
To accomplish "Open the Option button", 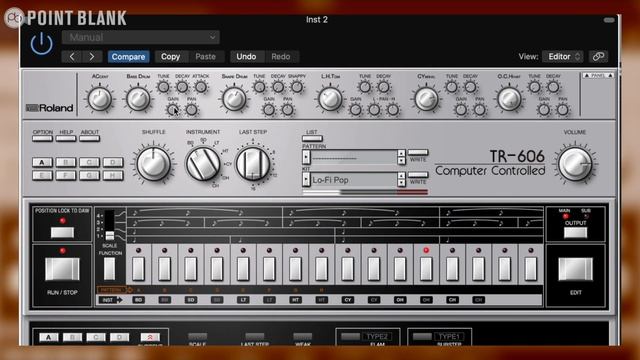I will tap(42, 138).
